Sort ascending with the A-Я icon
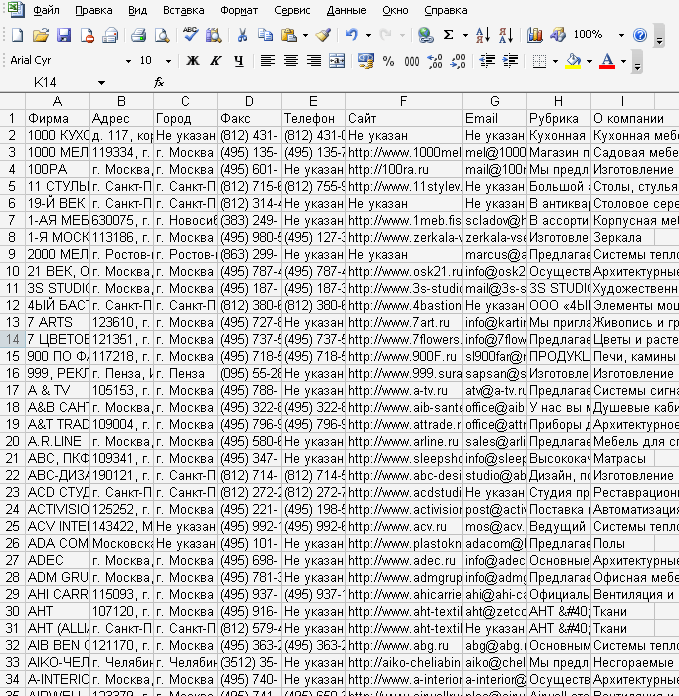Image resolution: width=679 pixels, height=696 pixels. (x=482, y=35)
